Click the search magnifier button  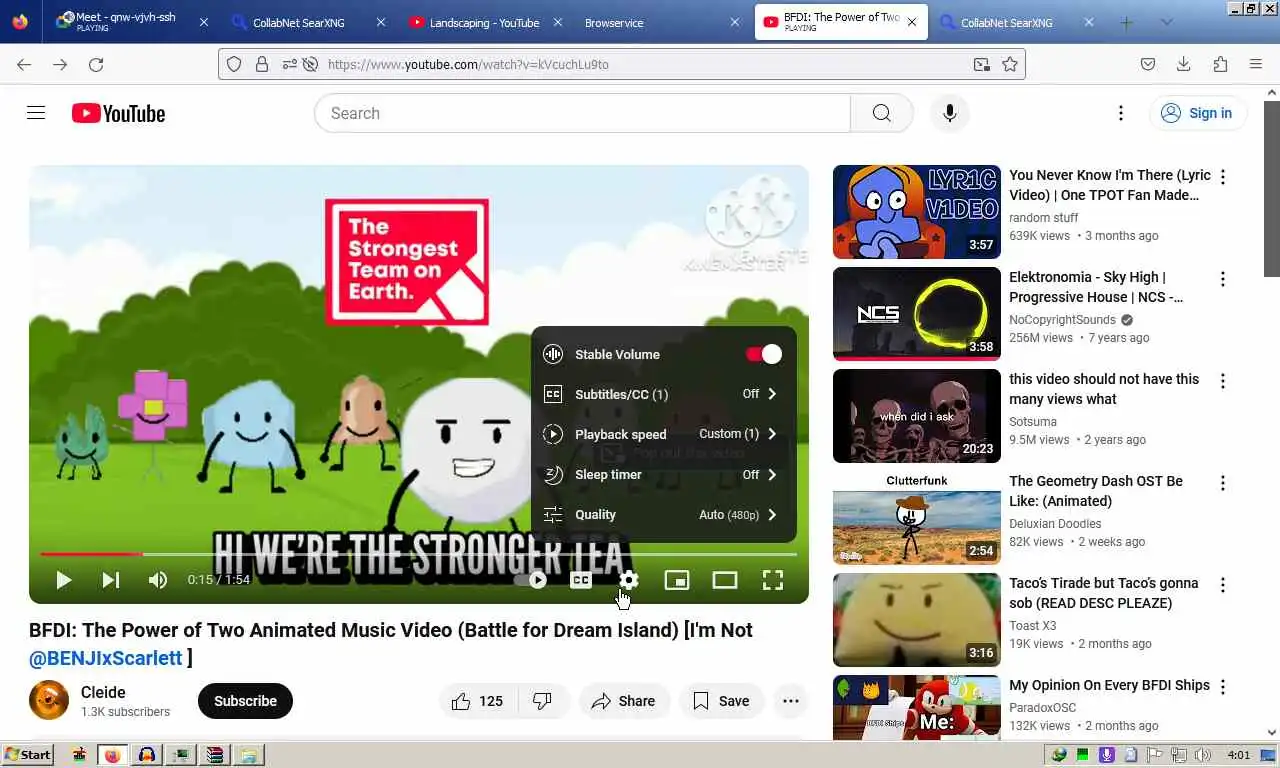[x=881, y=113]
